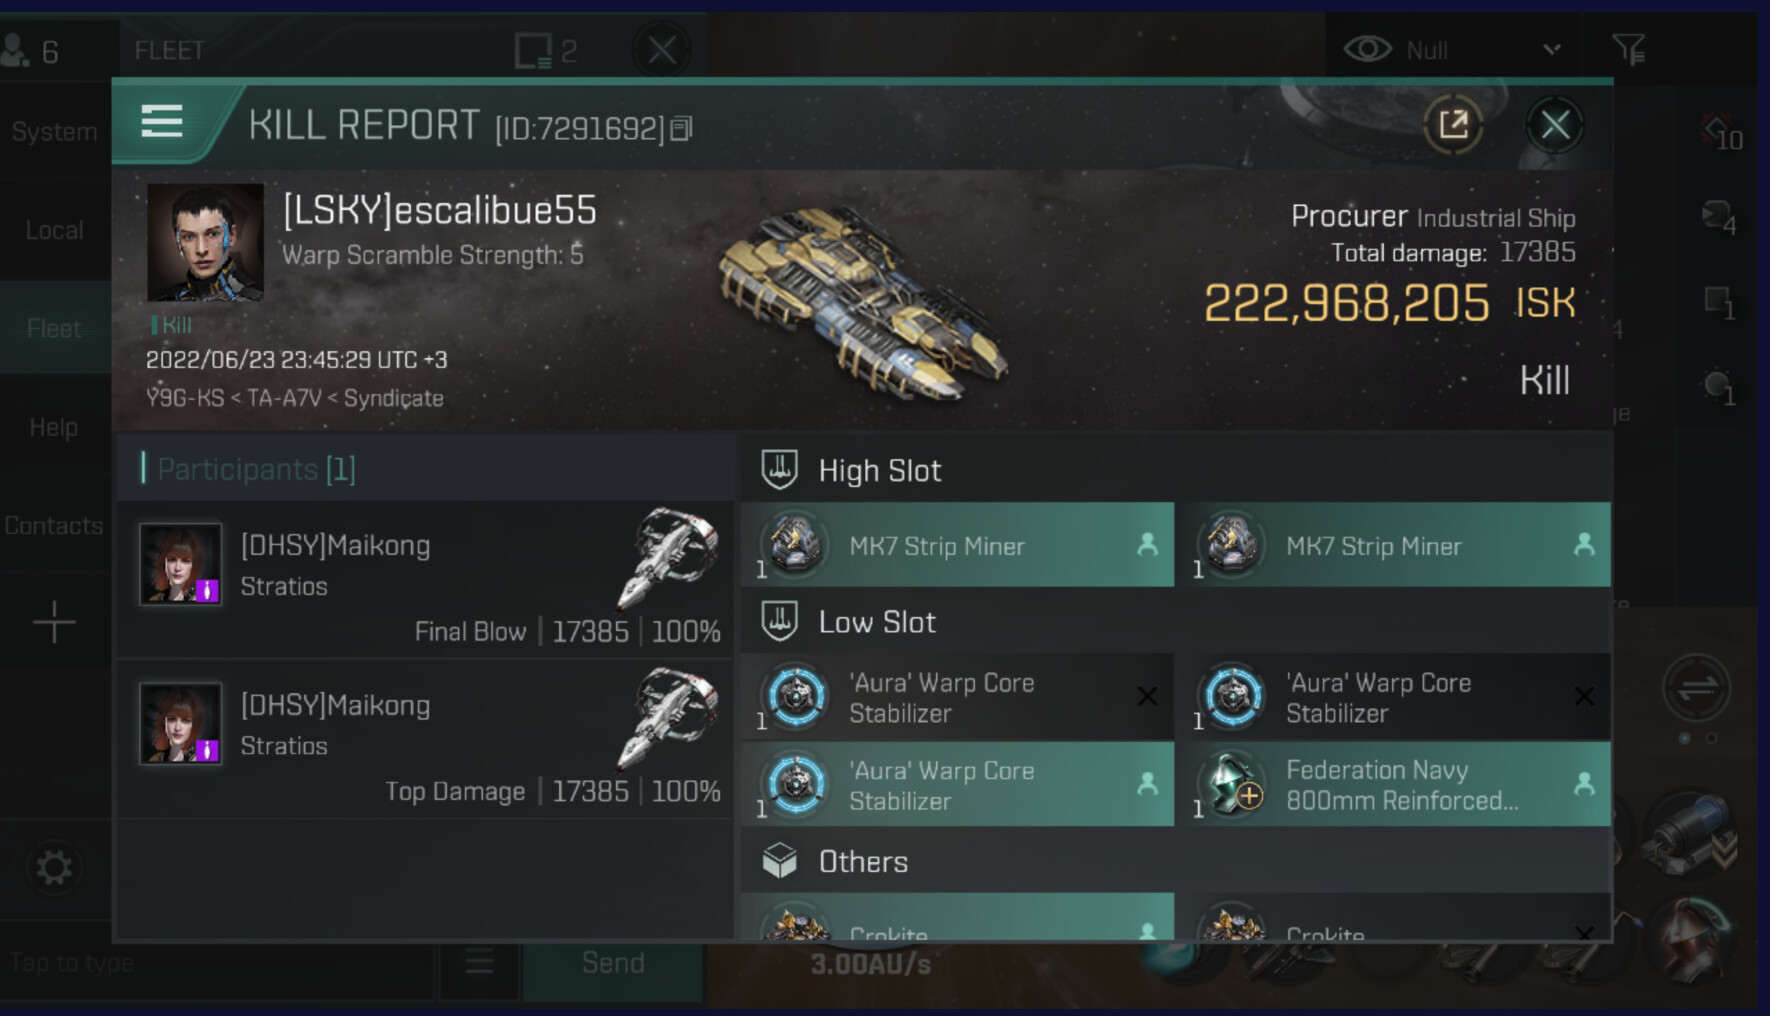Click the Send message button
The image size is (1770, 1016).
613,963
